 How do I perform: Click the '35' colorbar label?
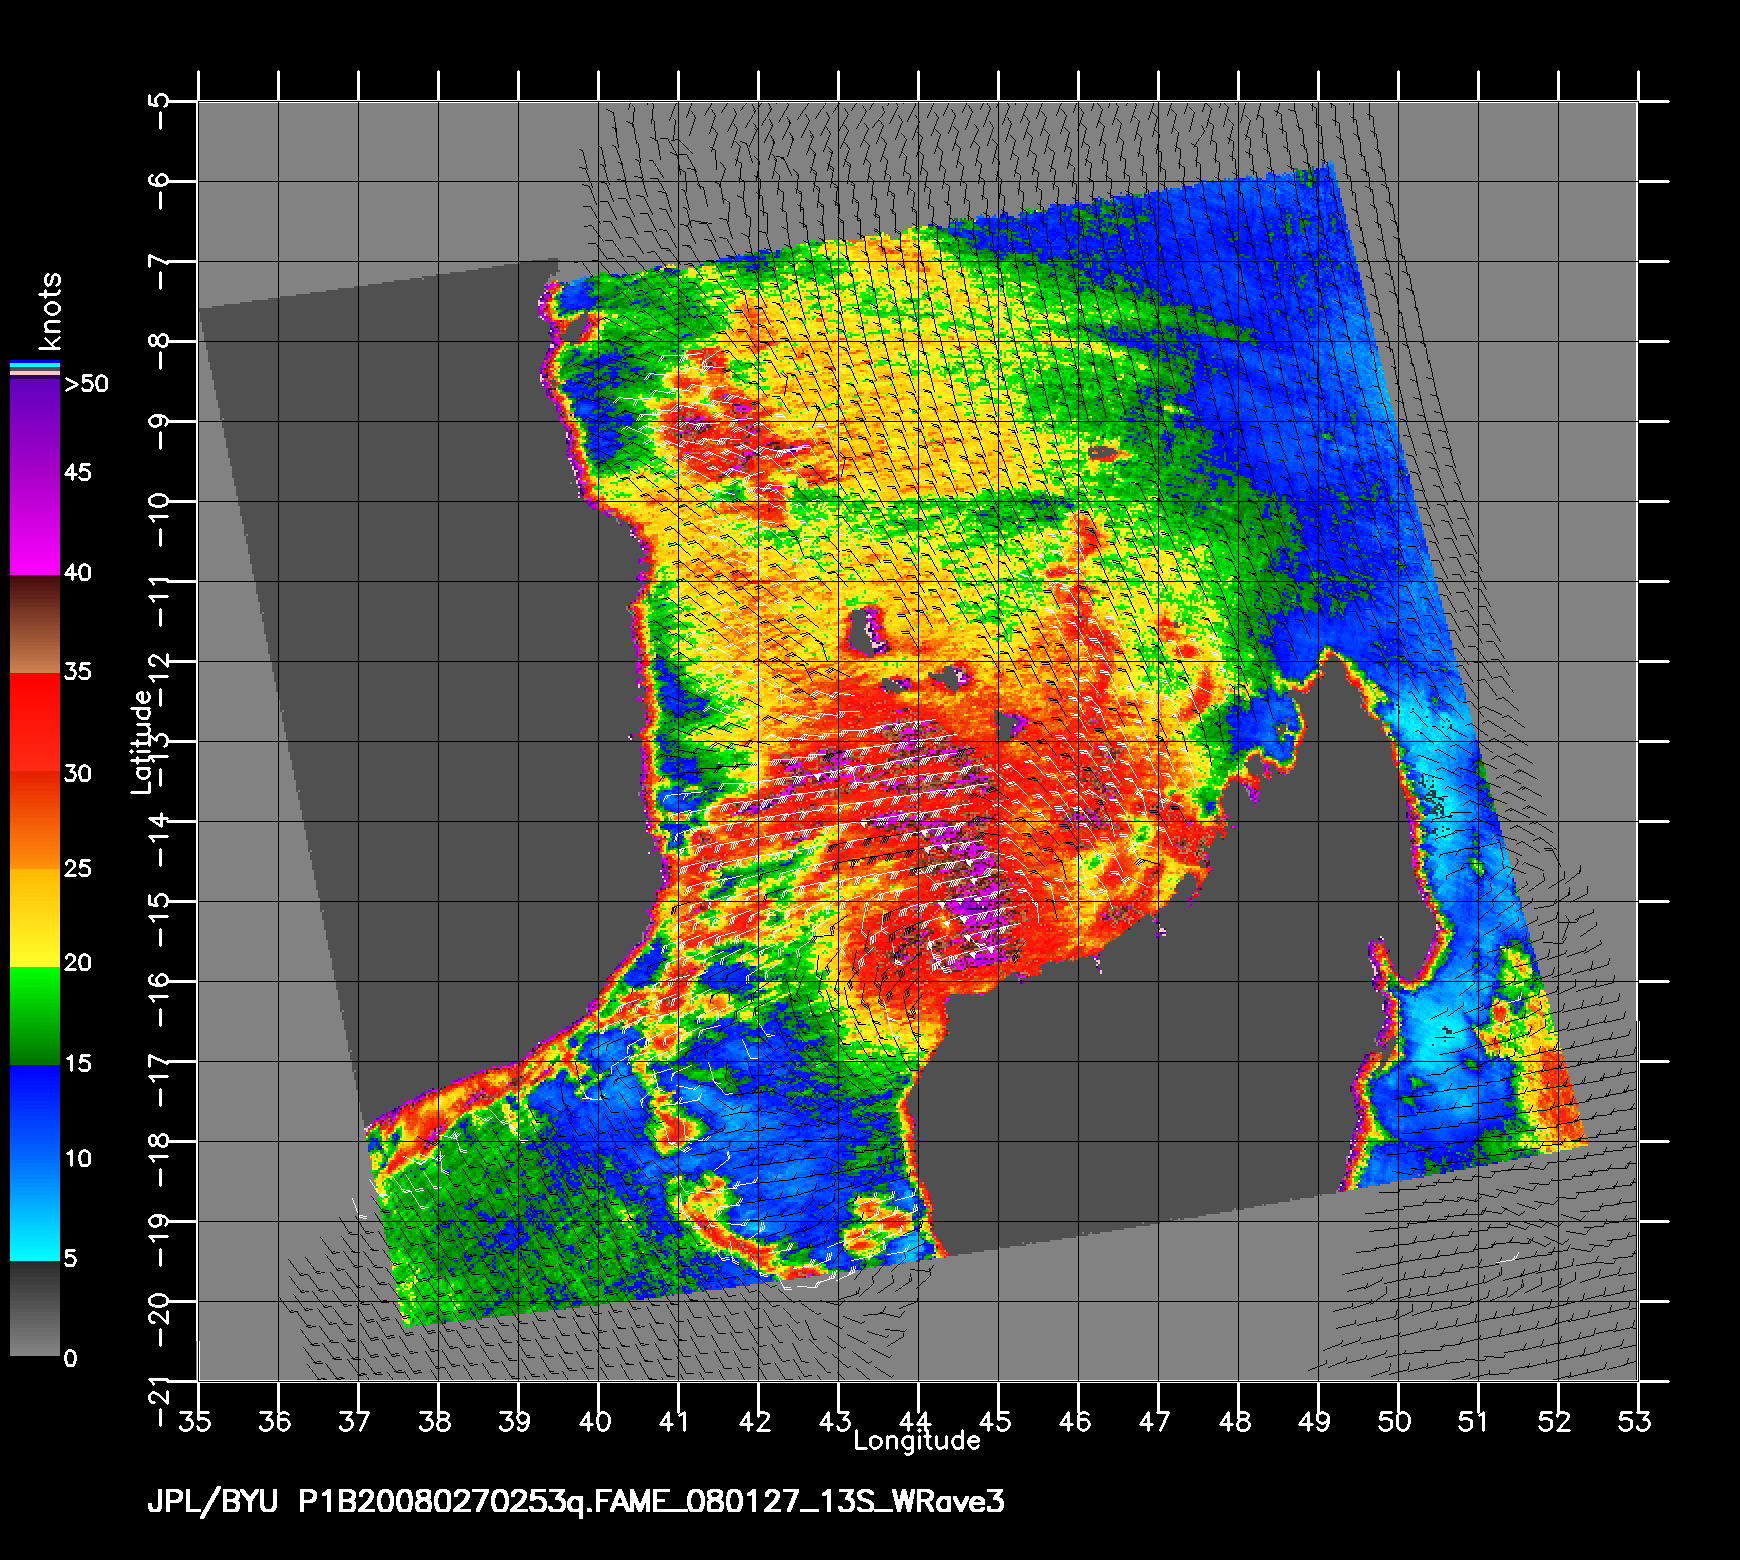tap(77, 672)
